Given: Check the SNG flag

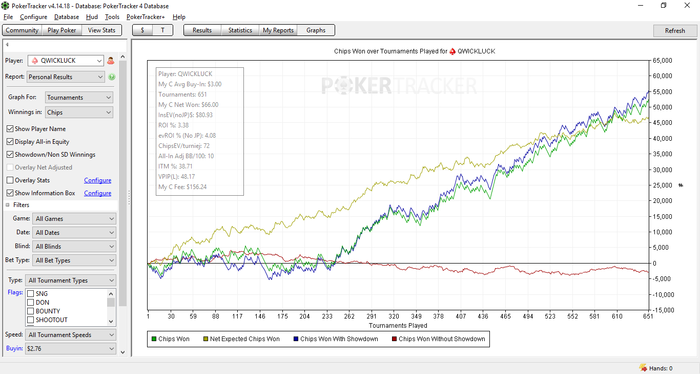Looking at the screenshot, I should click(x=30, y=294).
